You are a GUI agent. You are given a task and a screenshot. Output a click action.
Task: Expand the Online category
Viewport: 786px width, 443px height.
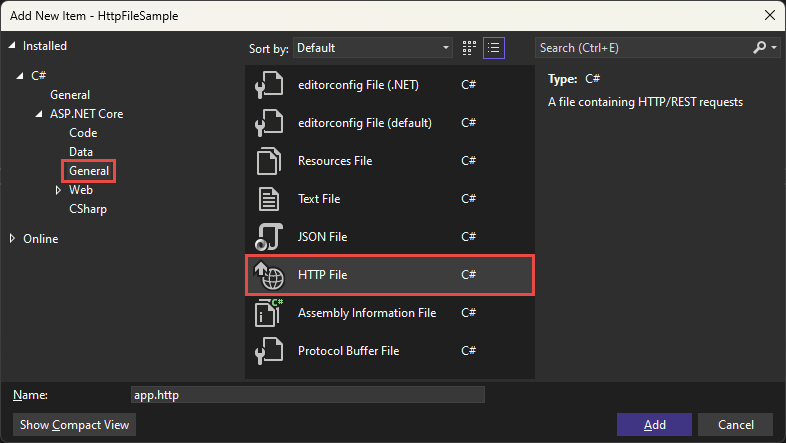[12, 239]
